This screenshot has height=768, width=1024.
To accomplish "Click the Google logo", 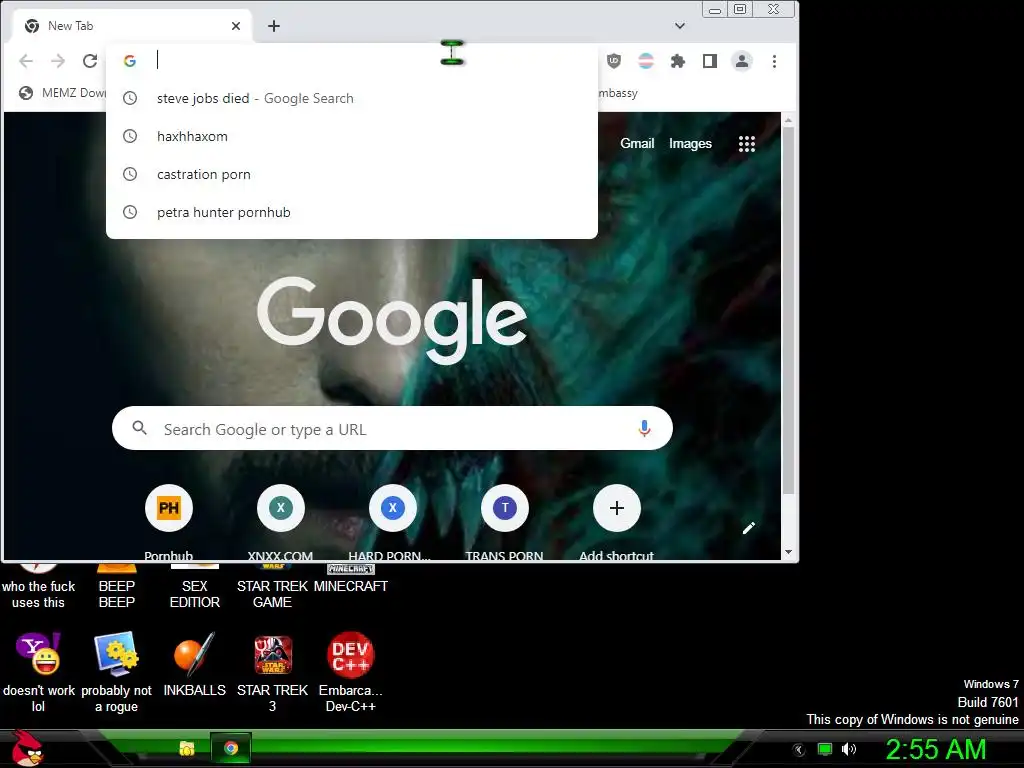I will (x=392, y=320).
